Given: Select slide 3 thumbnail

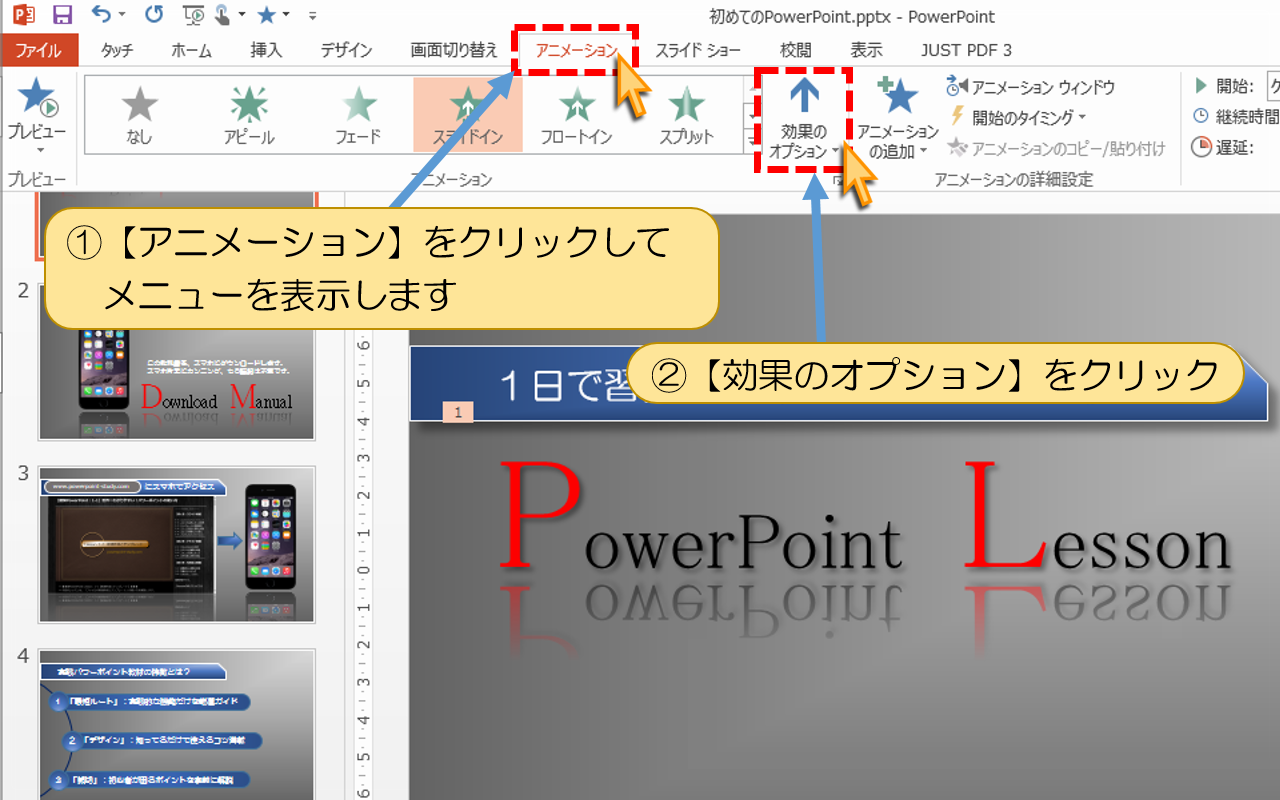Looking at the screenshot, I should coord(177,545).
